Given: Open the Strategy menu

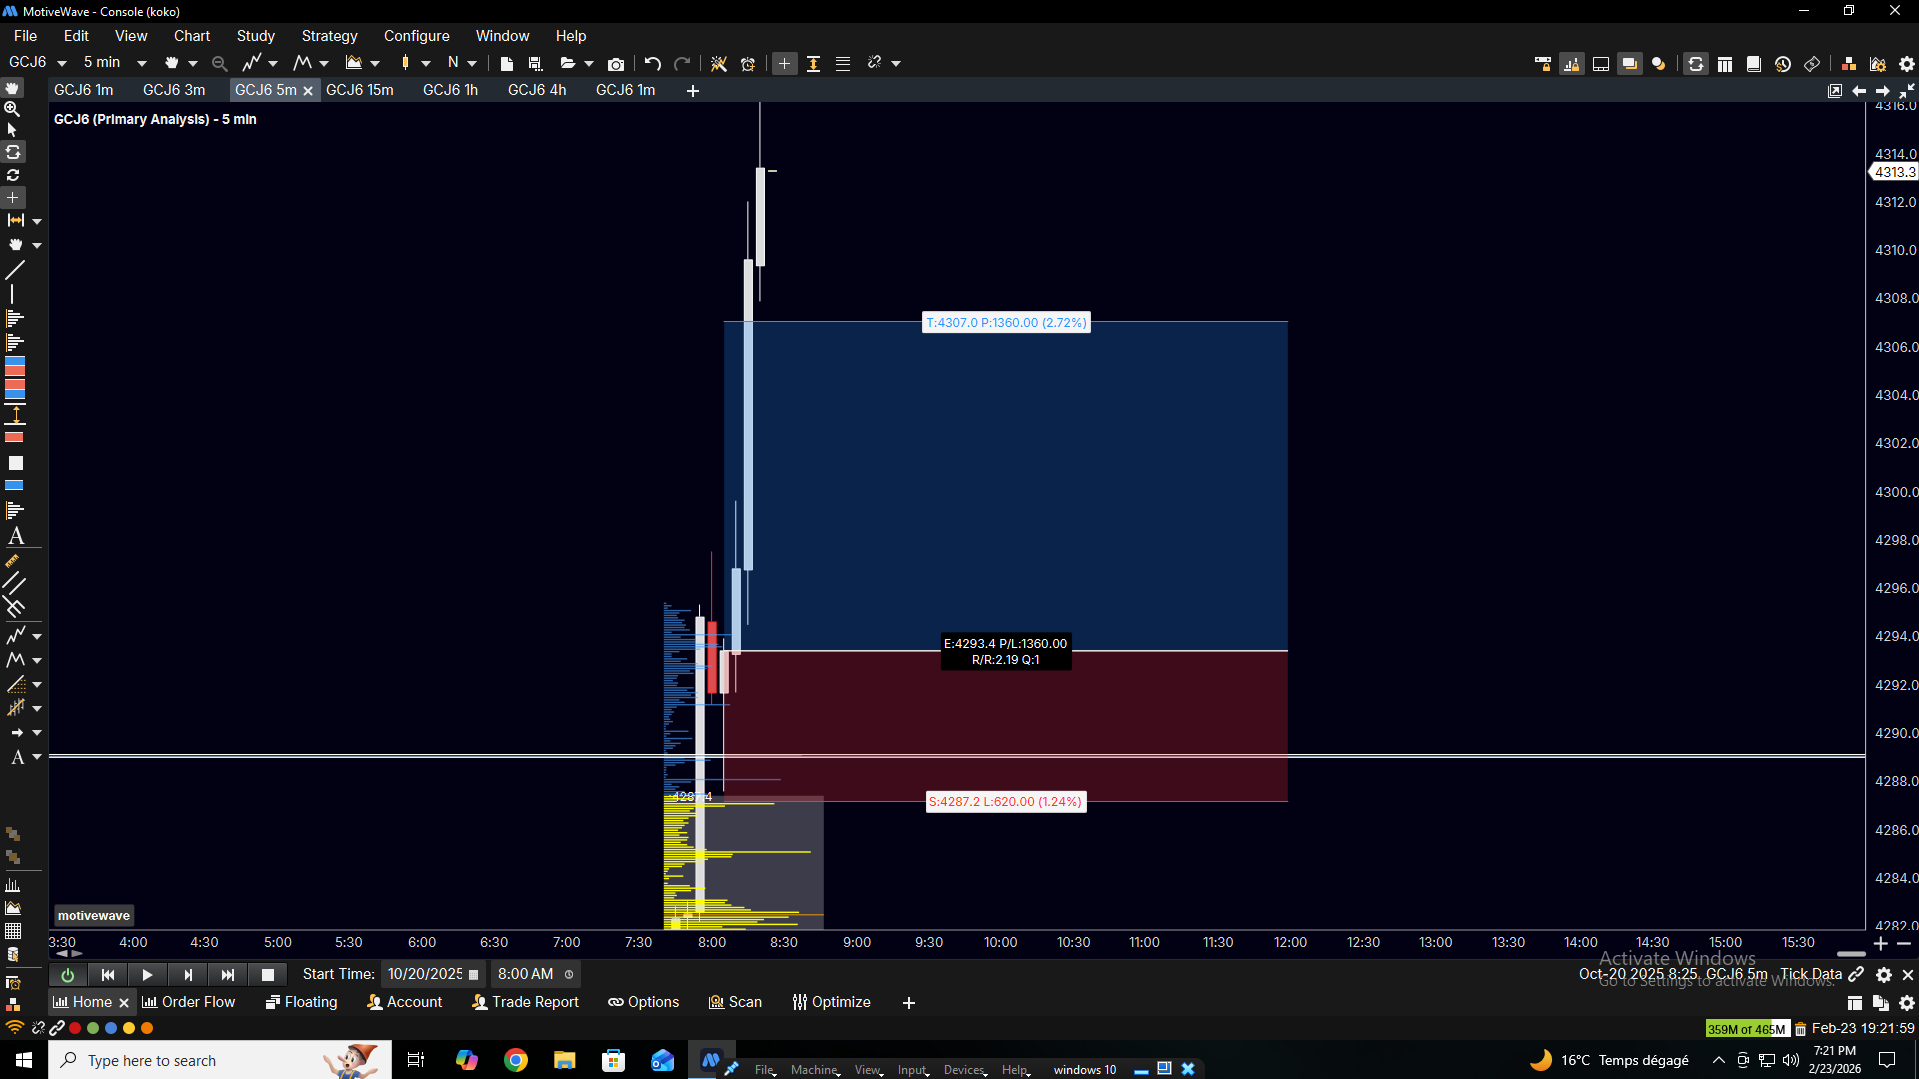Looking at the screenshot, I should click(x=329, y=36).
